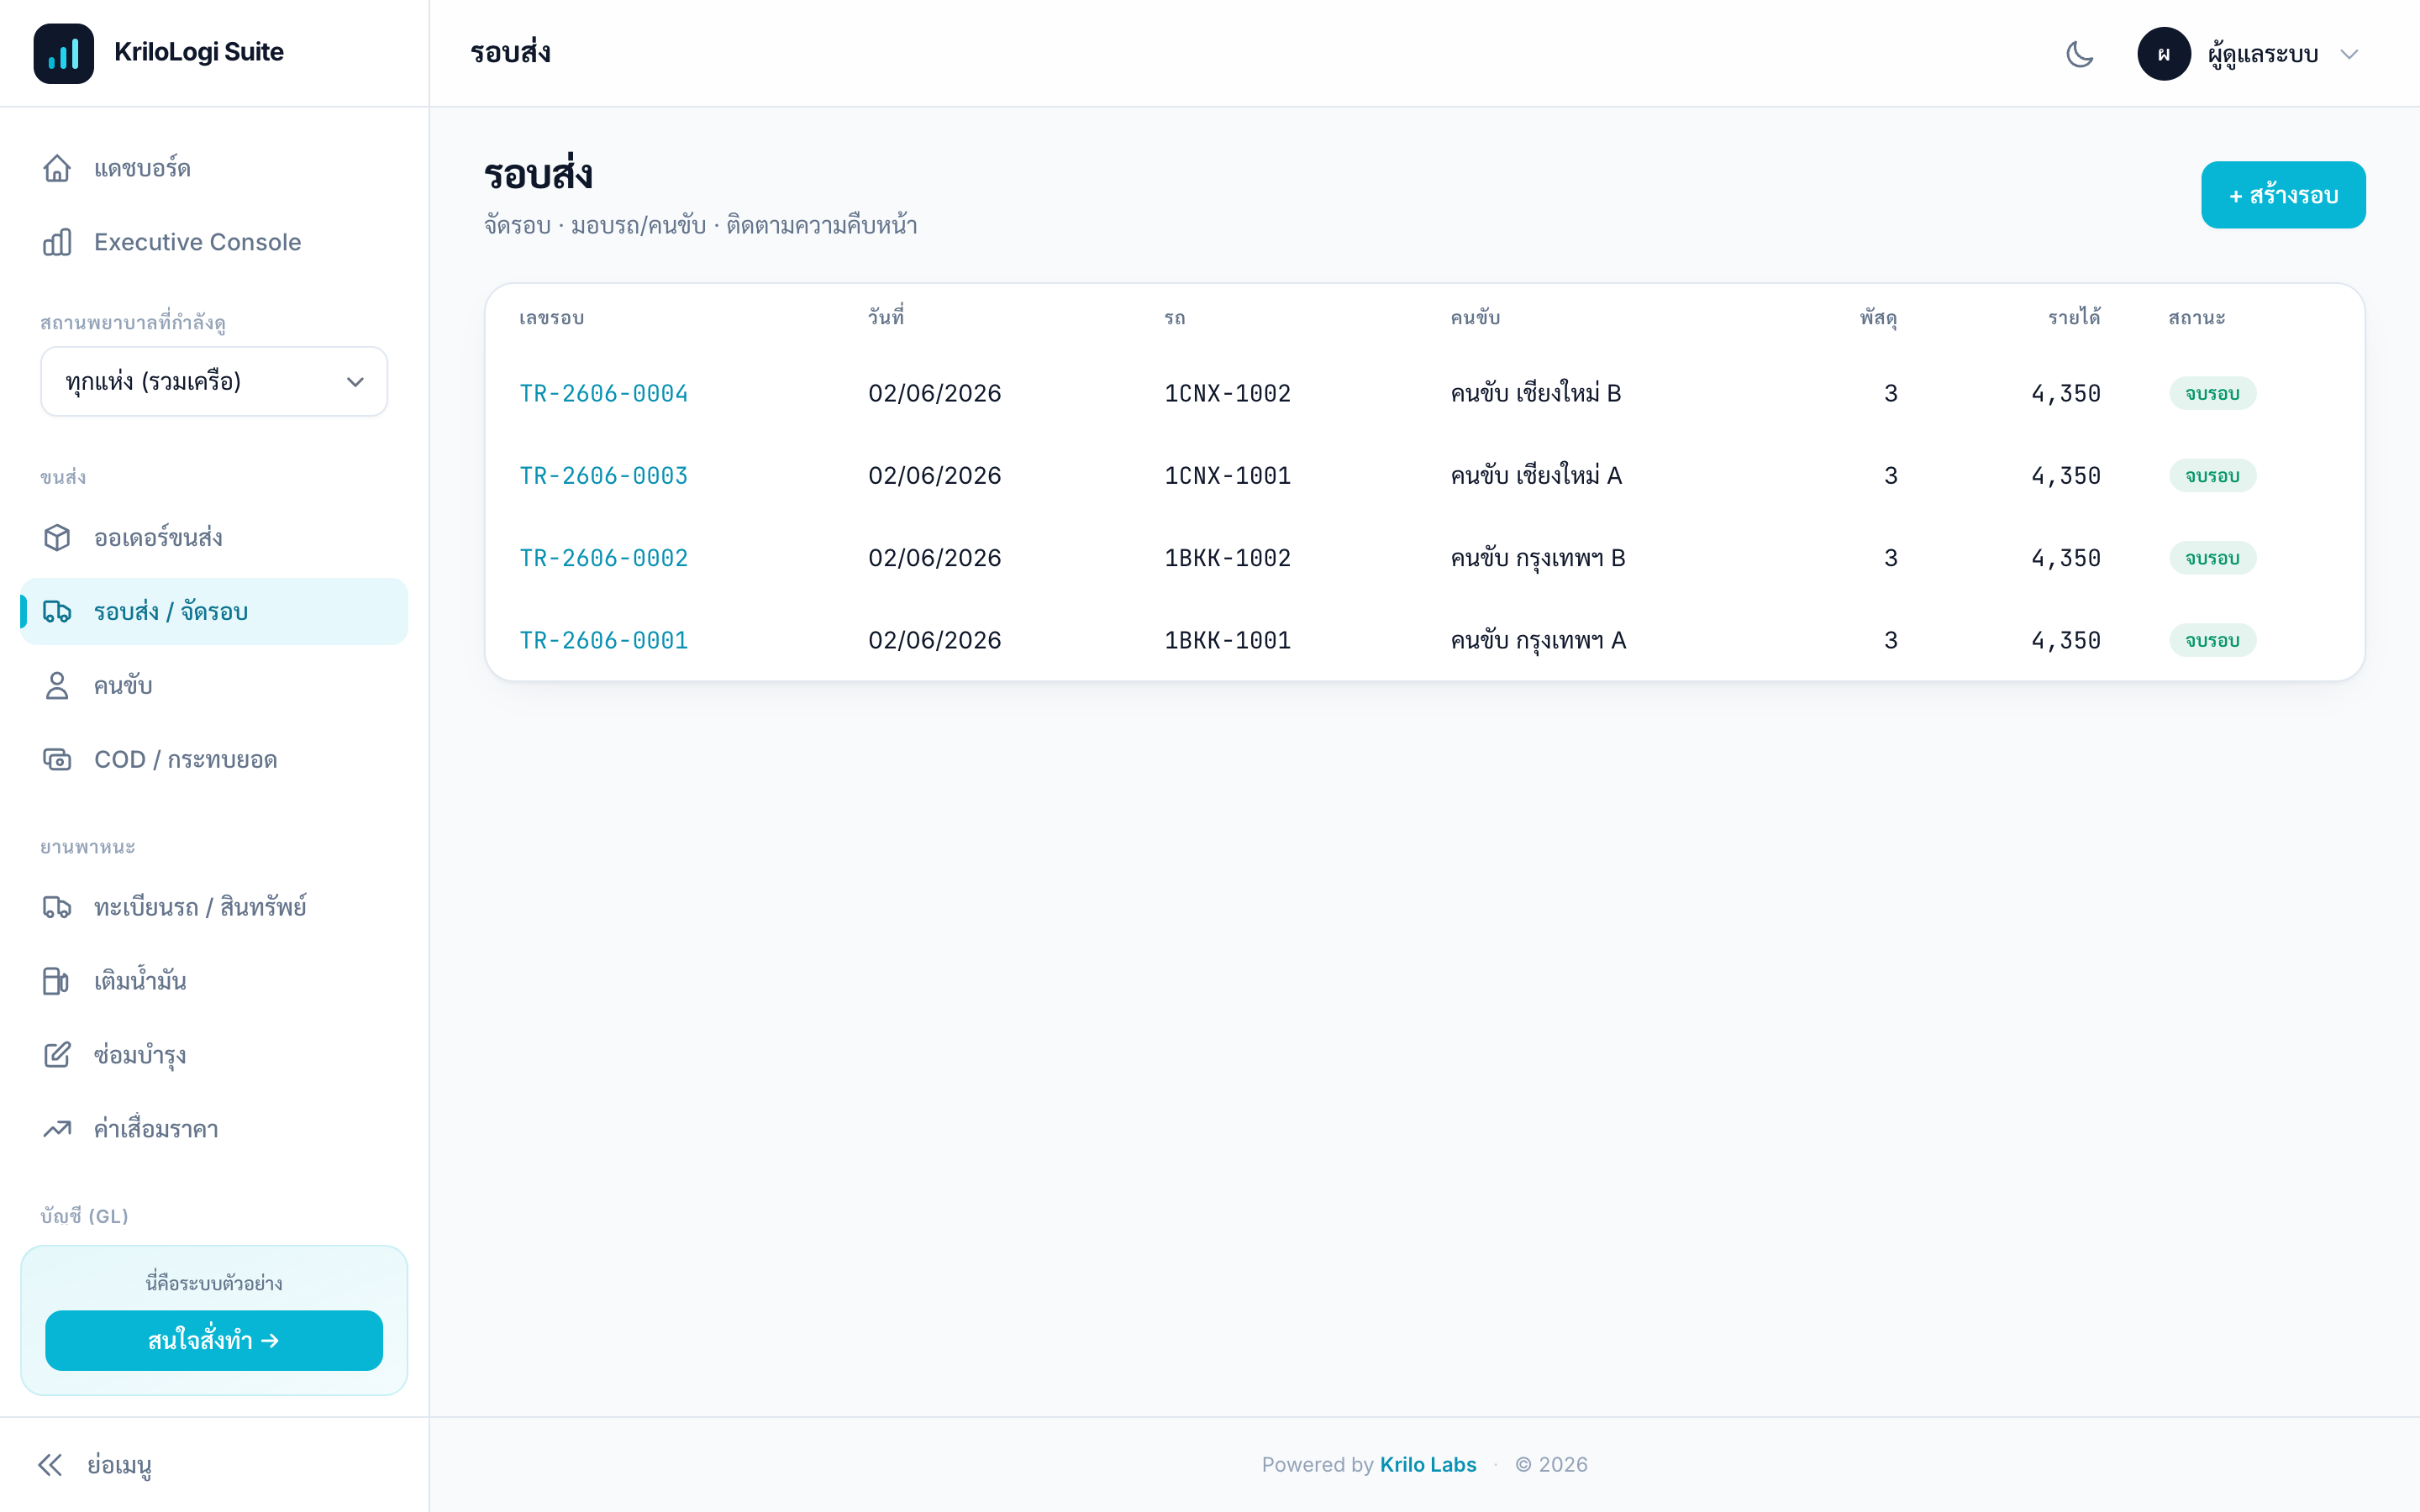Click vehicle cell 1BKK-1002

click(x=1227, y=558)
